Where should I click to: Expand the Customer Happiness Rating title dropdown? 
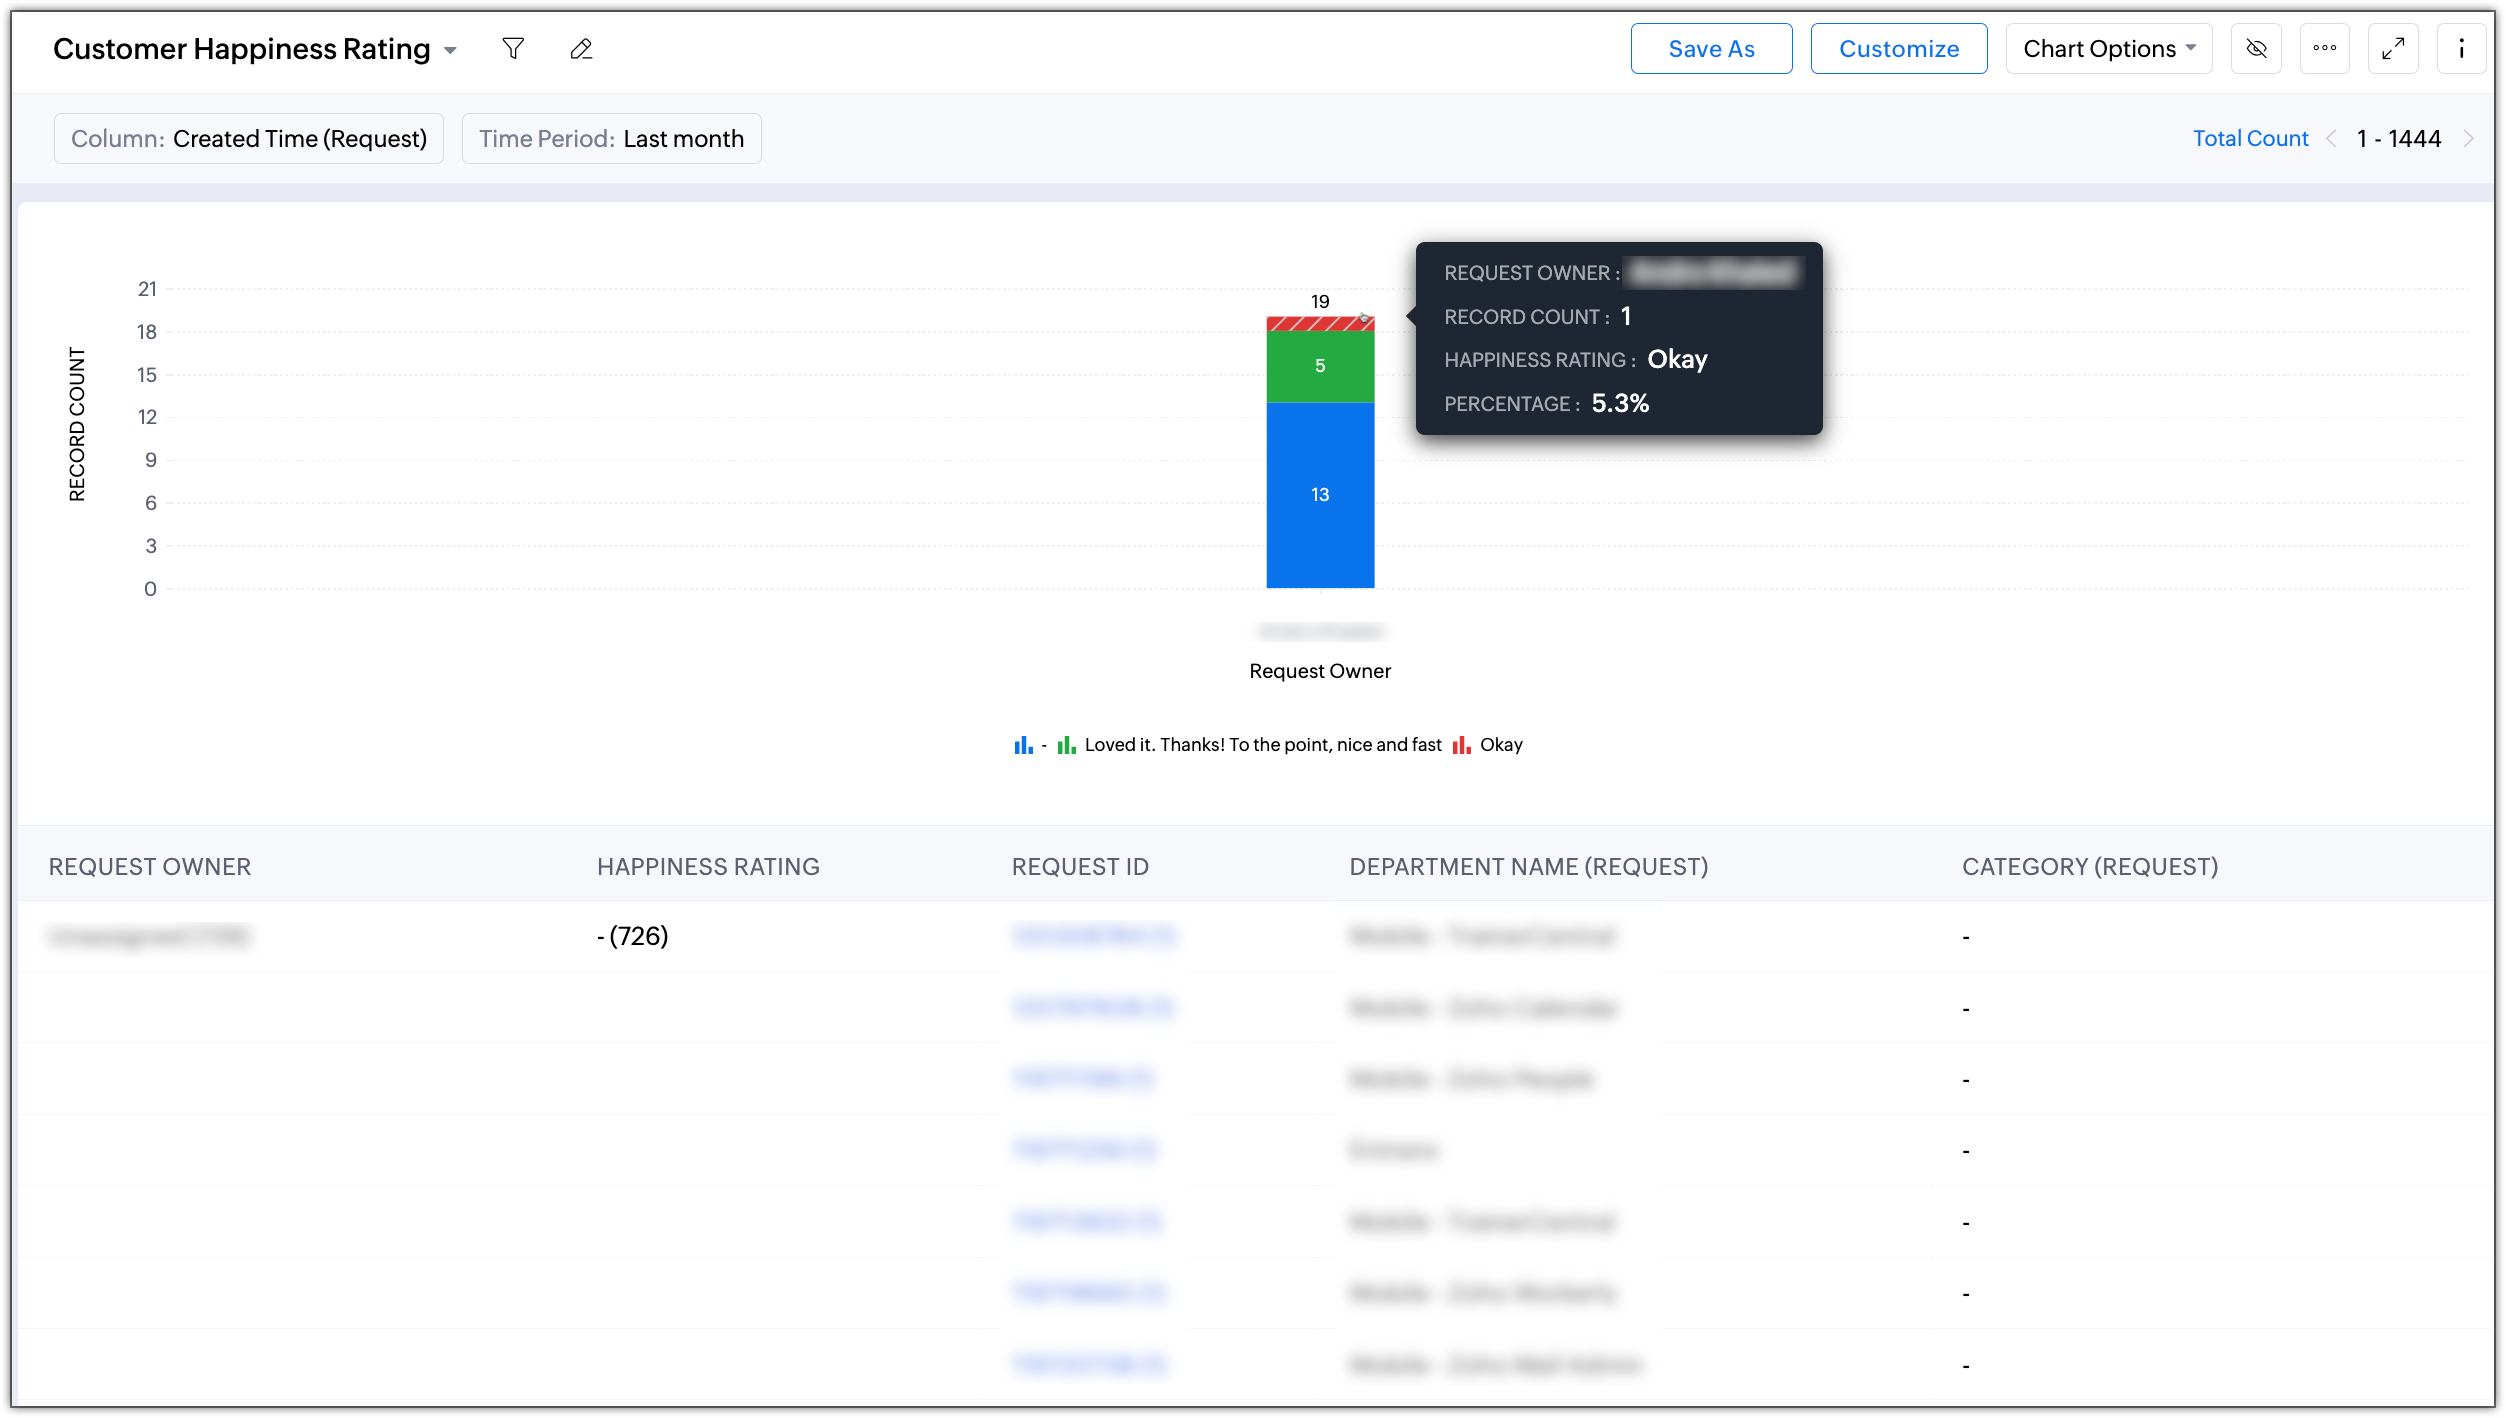tap(450, 50)
